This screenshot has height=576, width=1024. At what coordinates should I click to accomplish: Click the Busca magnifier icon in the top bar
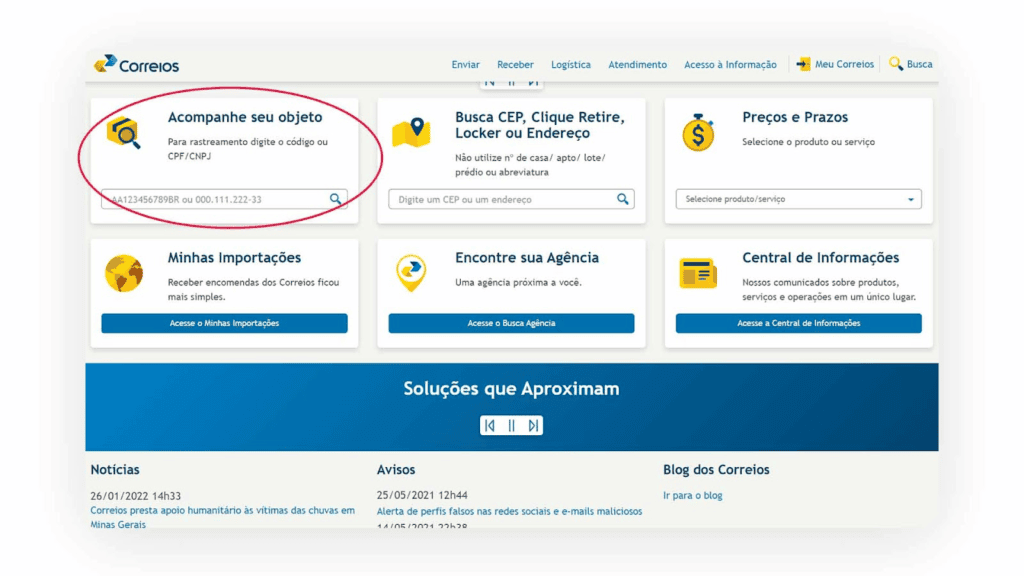coord(897,63)
